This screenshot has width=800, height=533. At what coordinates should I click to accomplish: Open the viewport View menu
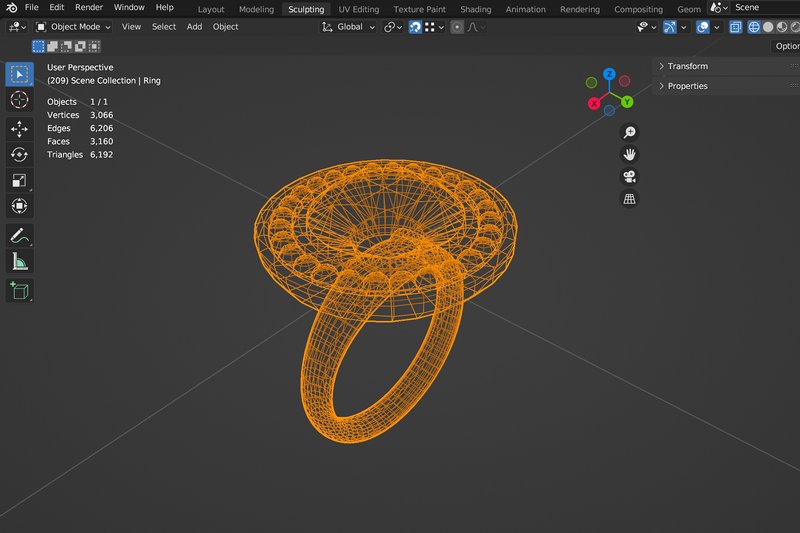131,27
